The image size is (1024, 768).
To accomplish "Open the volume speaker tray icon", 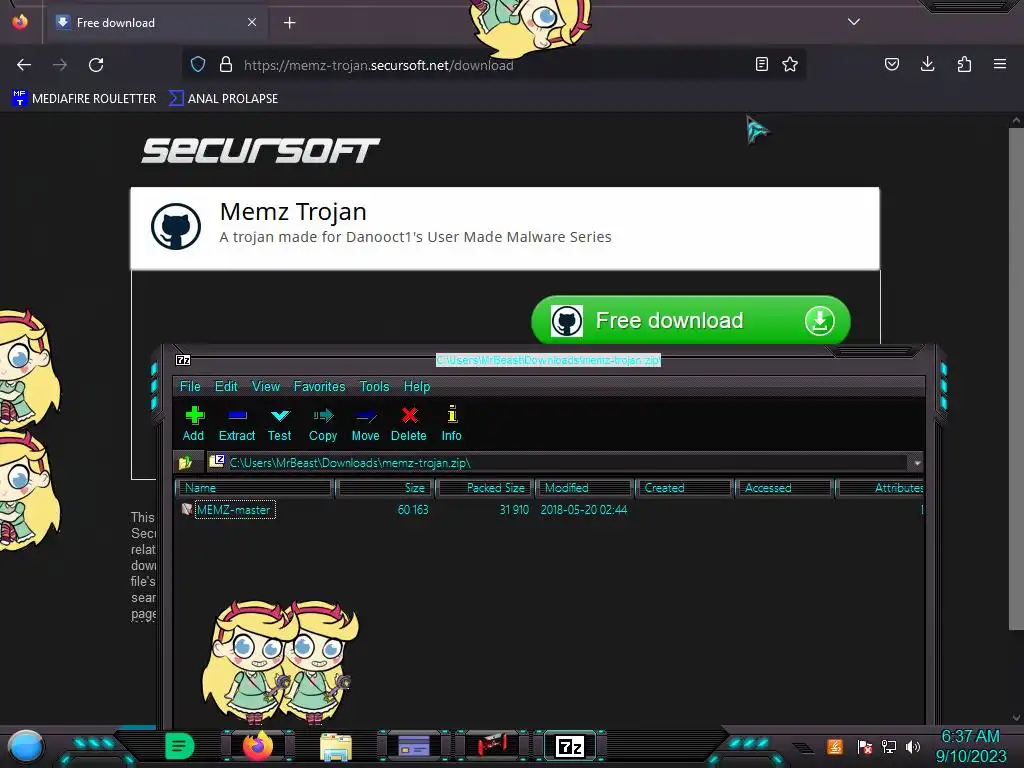I will point(913,746).
